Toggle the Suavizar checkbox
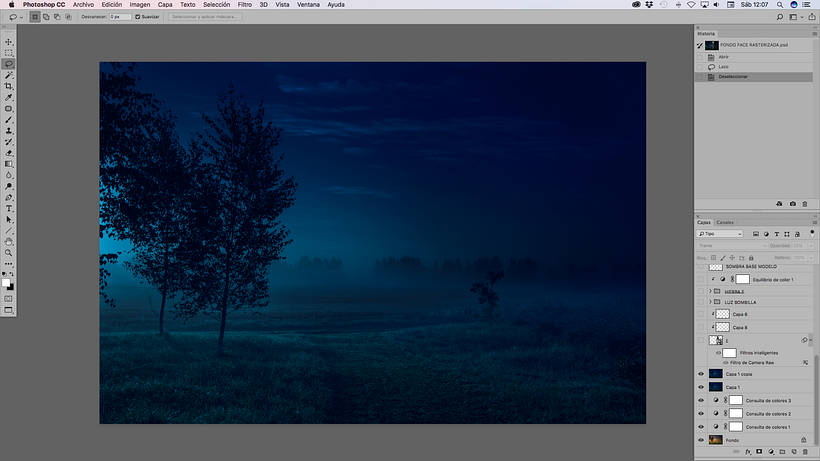The width and height of the screenshot is (820, 461). tap(138, 17)
